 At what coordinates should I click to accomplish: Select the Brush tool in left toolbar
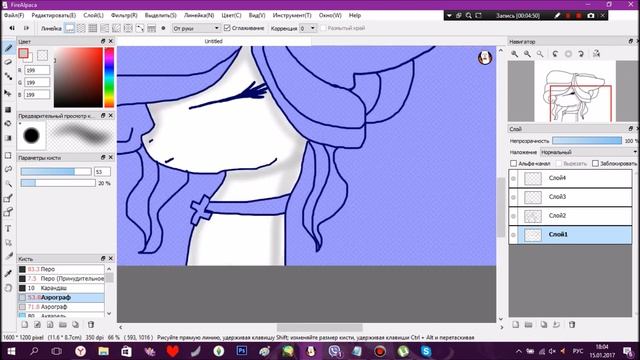click(8, 48)
